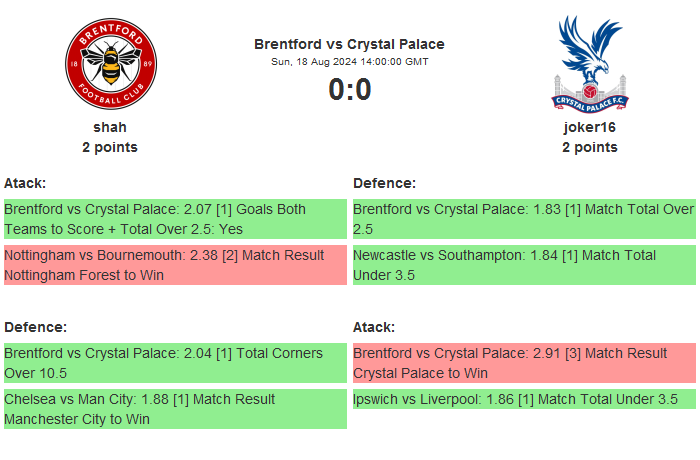Viewport: 700px width, 460px height.
Task: Click joker16's Defence section heading
Action: click(384, 183)
